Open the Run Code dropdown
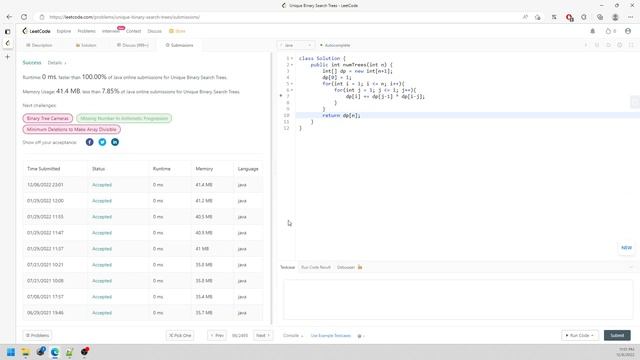The image size is (640, 360). coord(580,336)
